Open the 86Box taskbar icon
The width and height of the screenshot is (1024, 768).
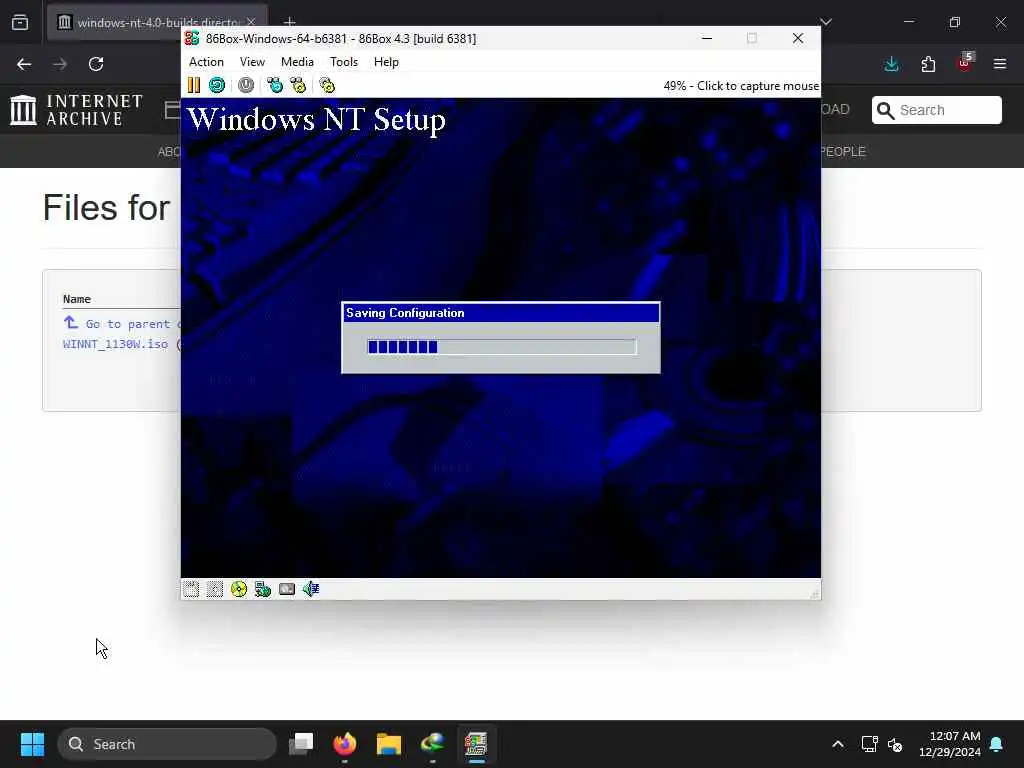point(476,744)
